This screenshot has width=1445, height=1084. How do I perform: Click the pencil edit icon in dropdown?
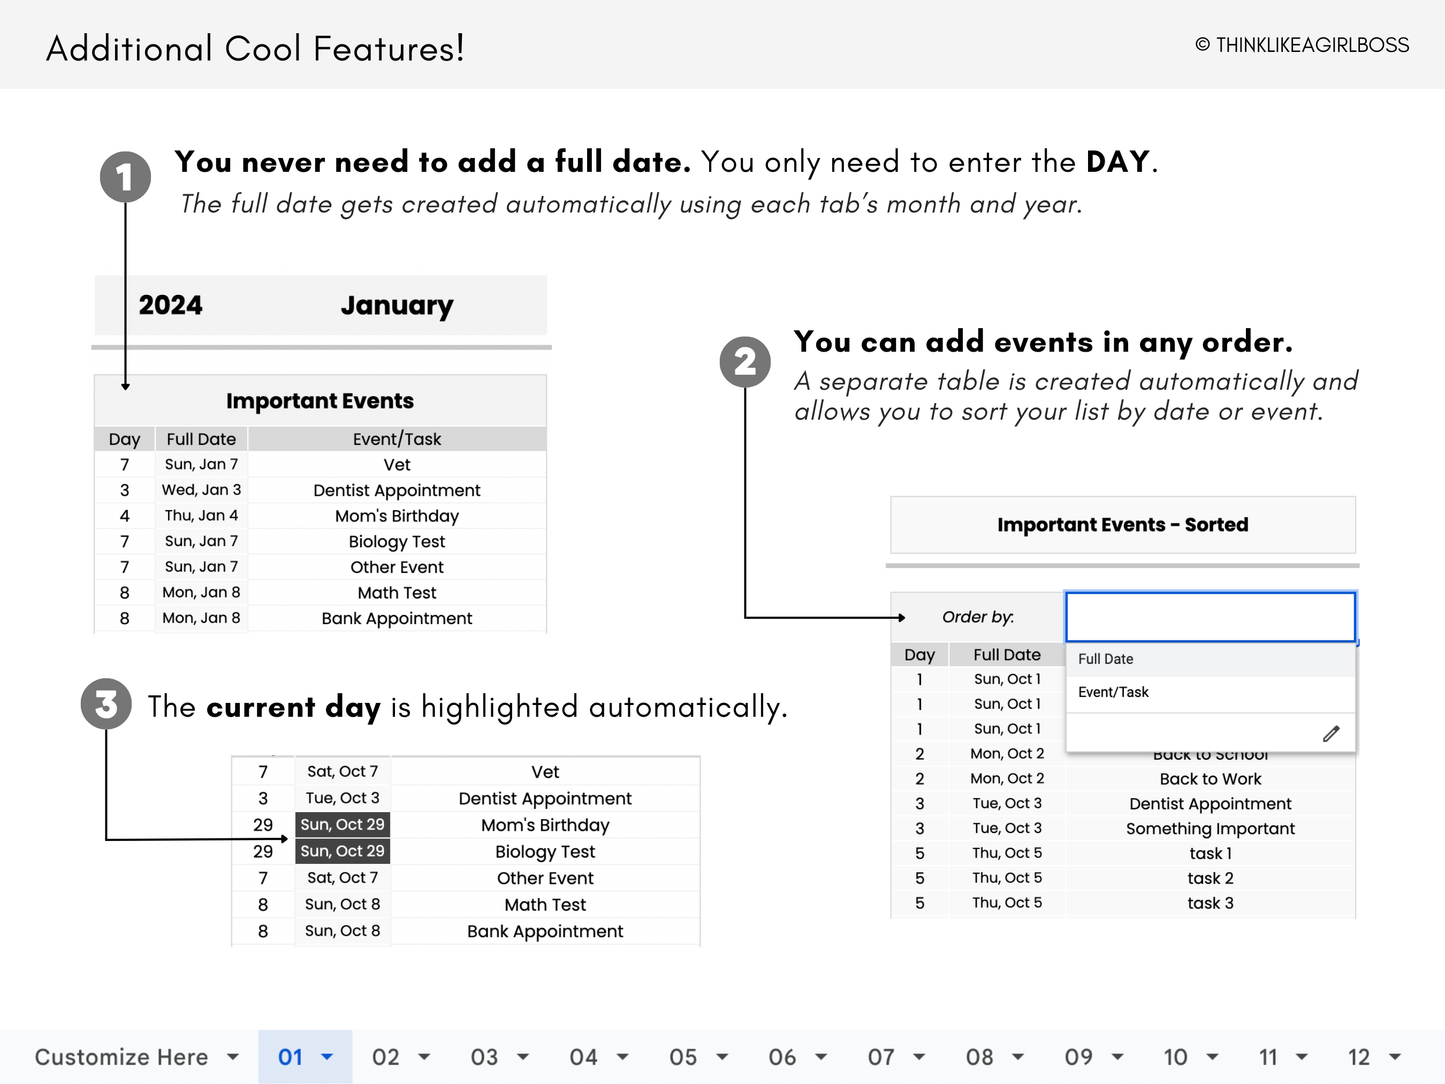coord(1330,734)
